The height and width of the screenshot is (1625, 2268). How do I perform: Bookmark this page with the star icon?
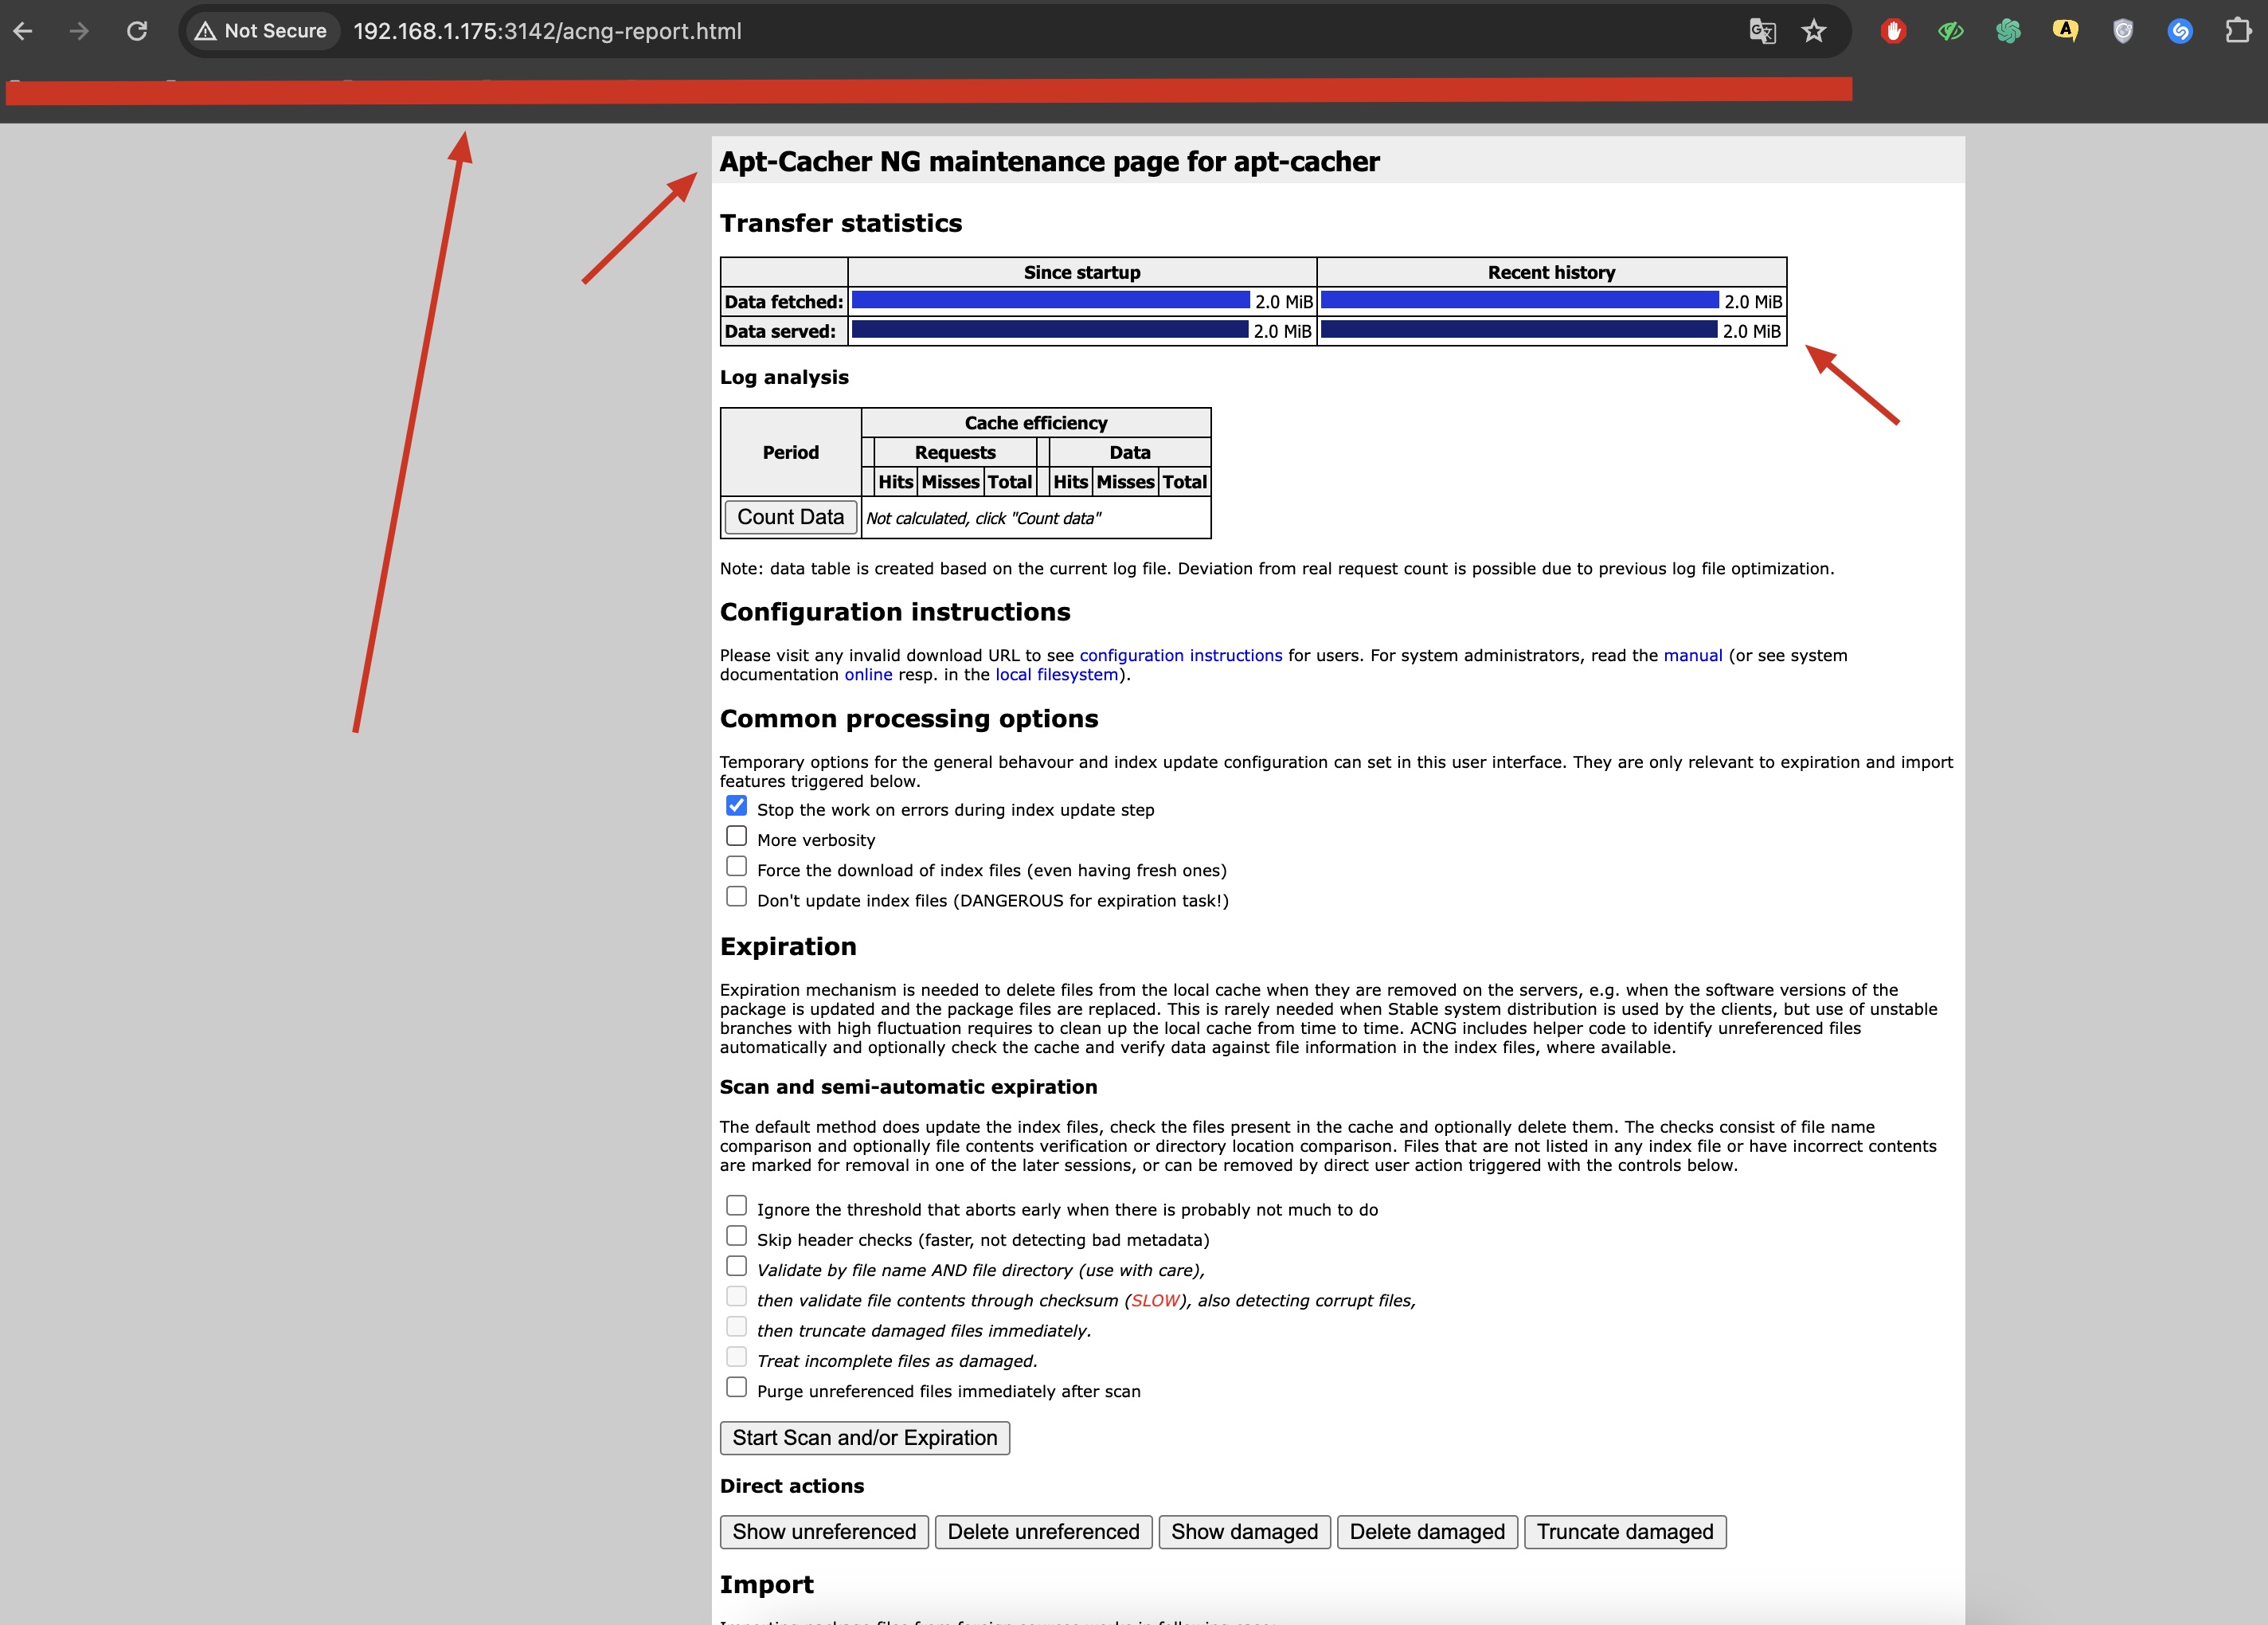(1813, 31)
